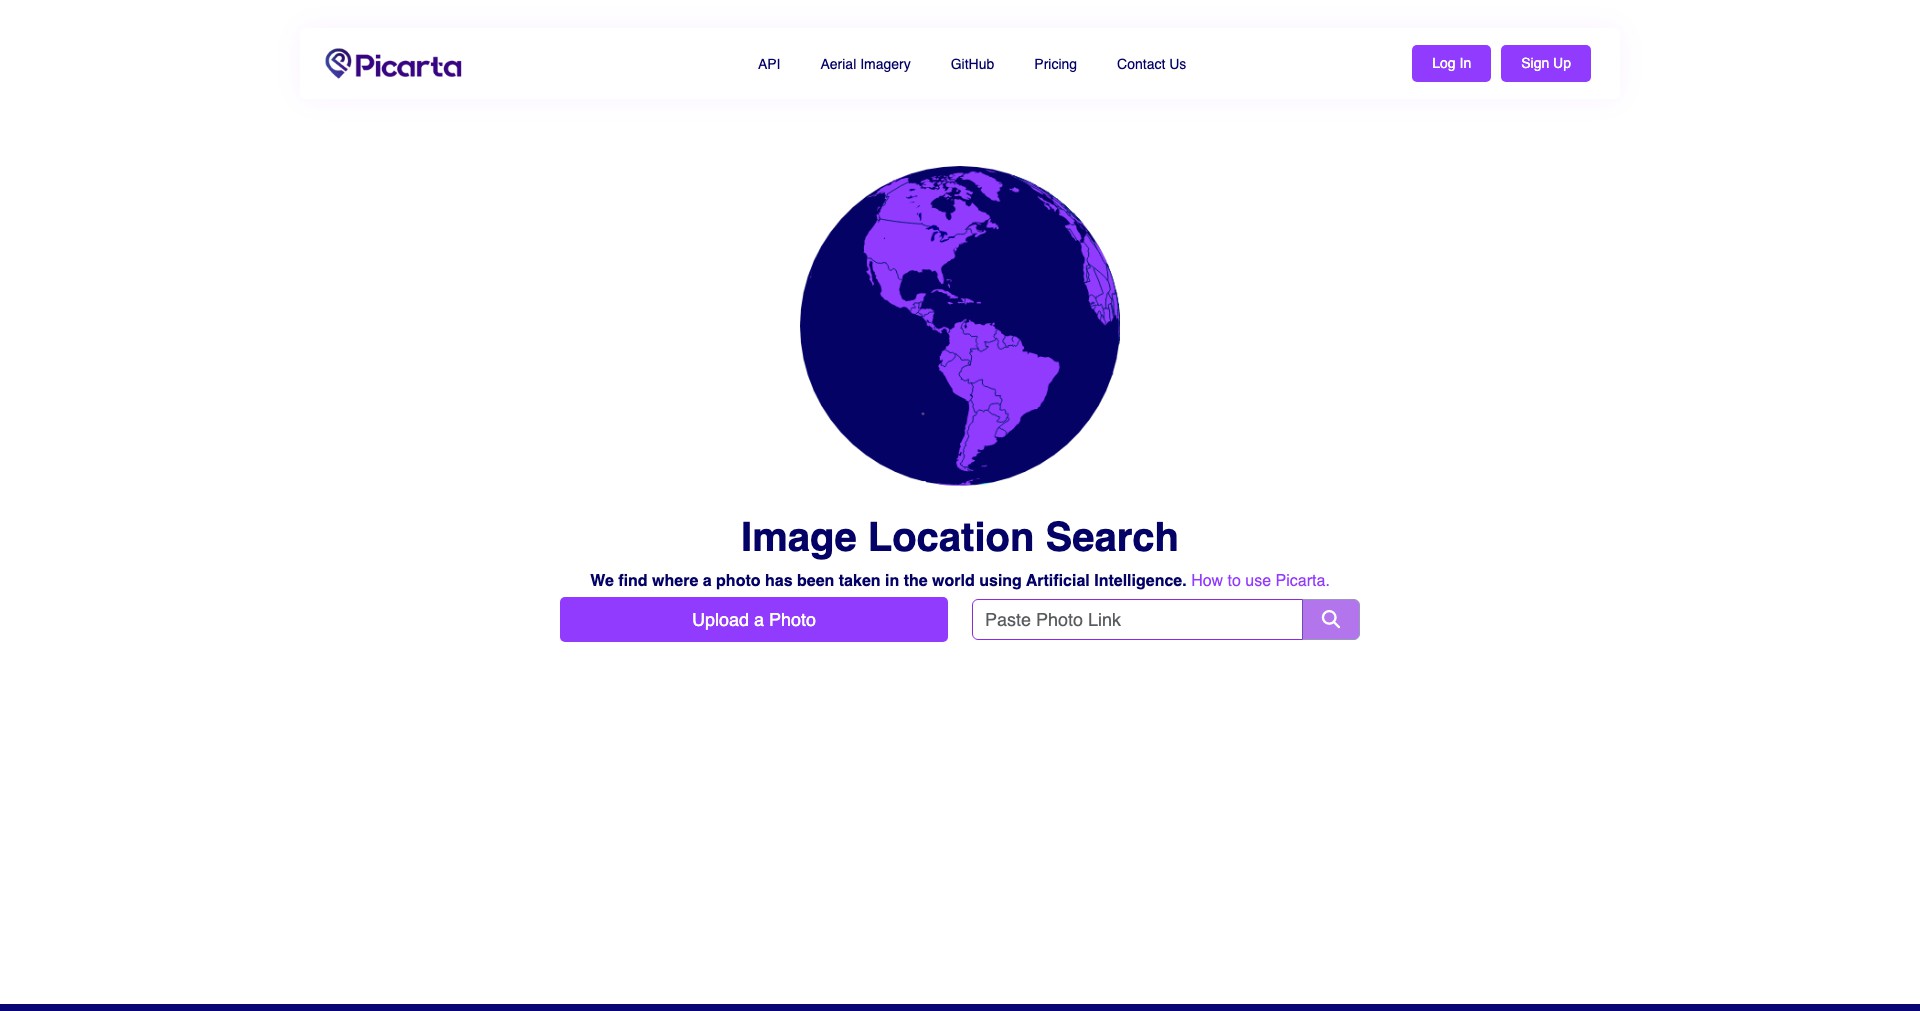1920x1011 pixels.
Task: Open the API page
Action: pyautogui.click(x=769, y=64)
